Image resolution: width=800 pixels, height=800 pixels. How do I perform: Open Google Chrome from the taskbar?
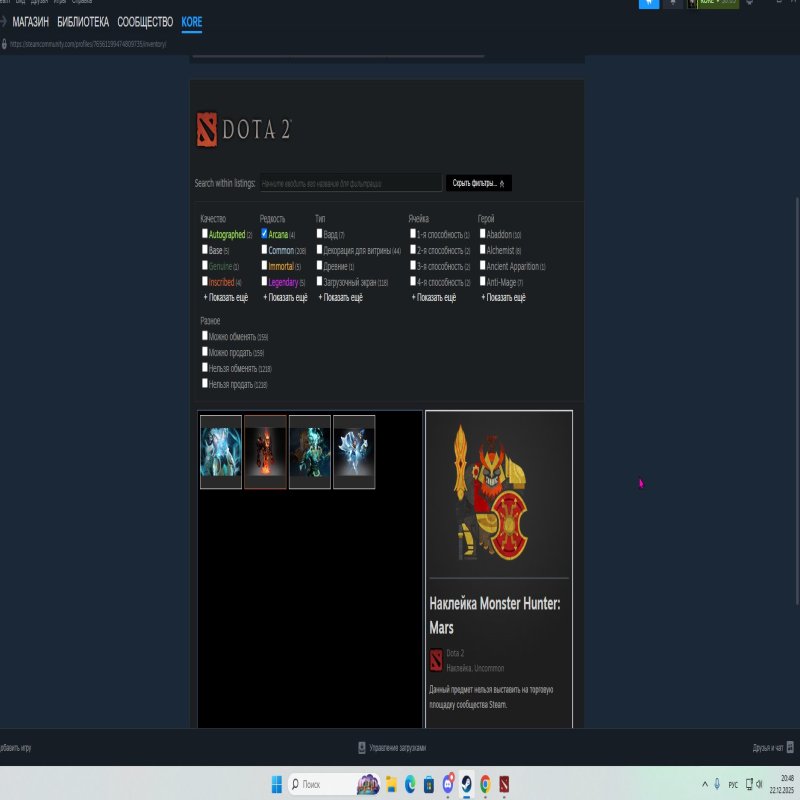(x=485, y=784)
